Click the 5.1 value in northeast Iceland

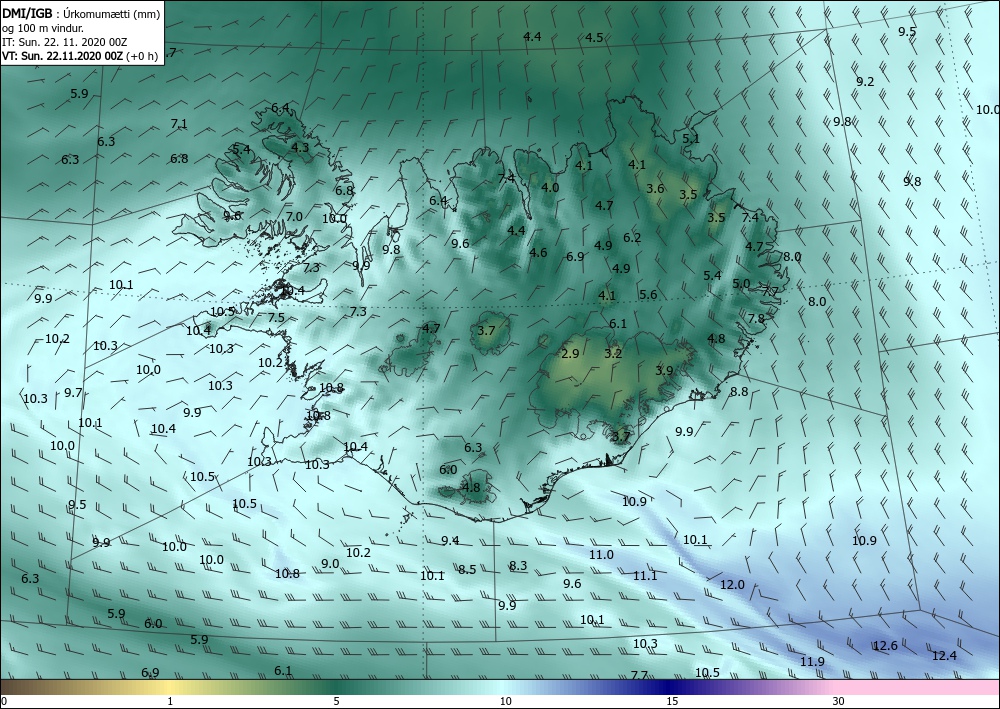pos(691,138)
